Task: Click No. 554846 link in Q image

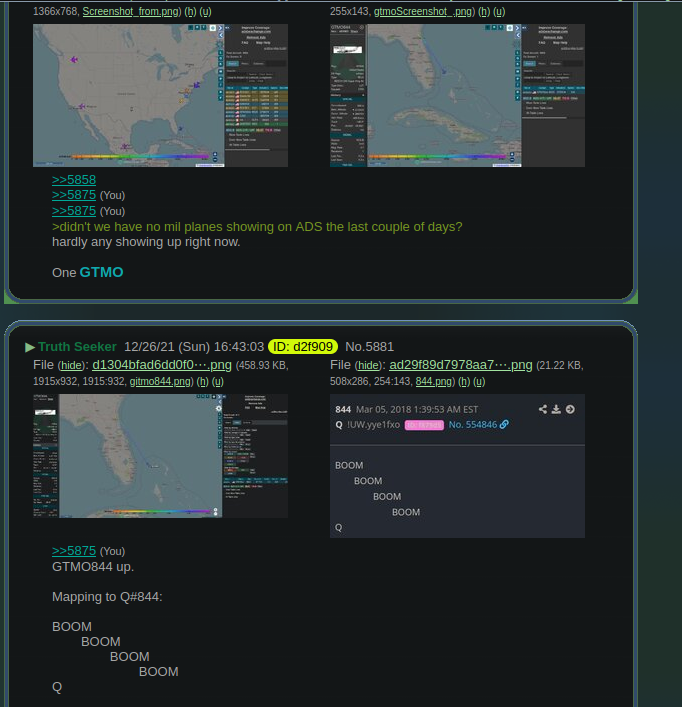Action: click(x=472, y=425)
